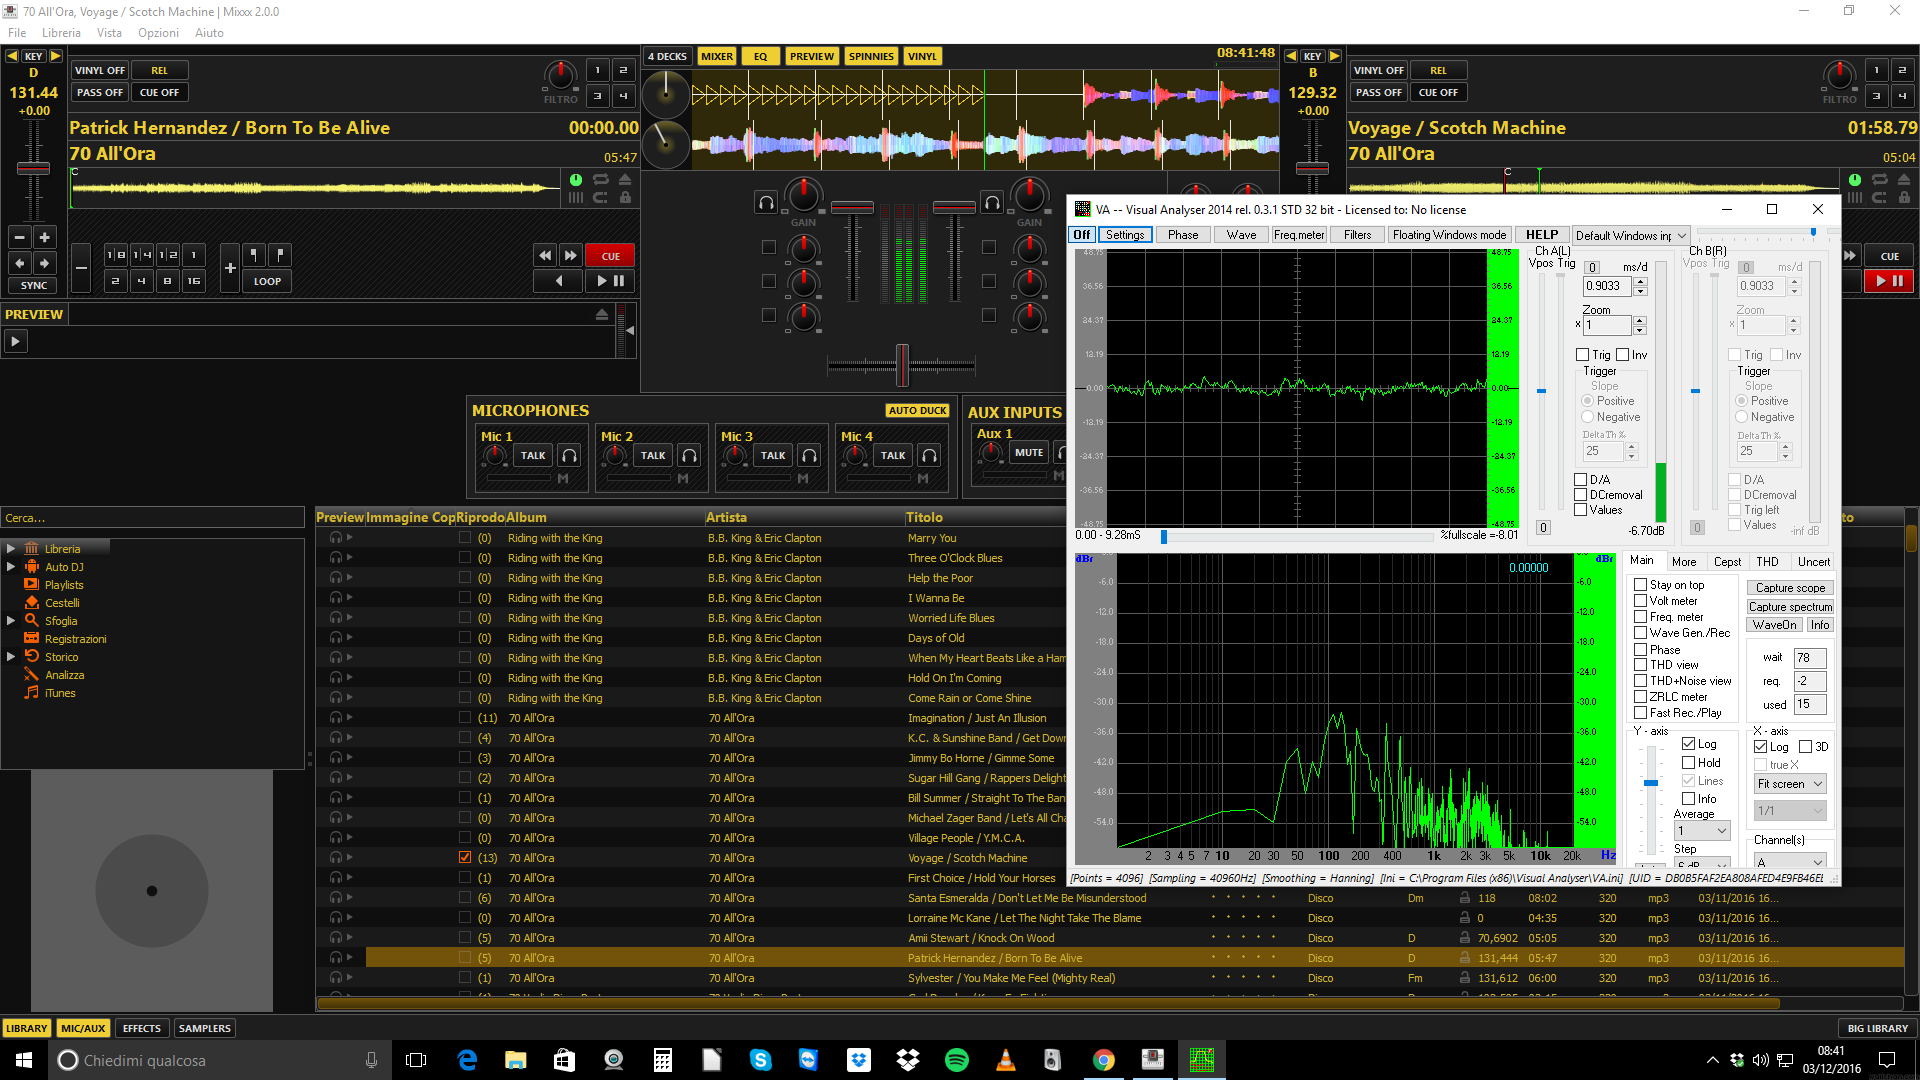Toggle the MIXER section button

tap(716, 57)
